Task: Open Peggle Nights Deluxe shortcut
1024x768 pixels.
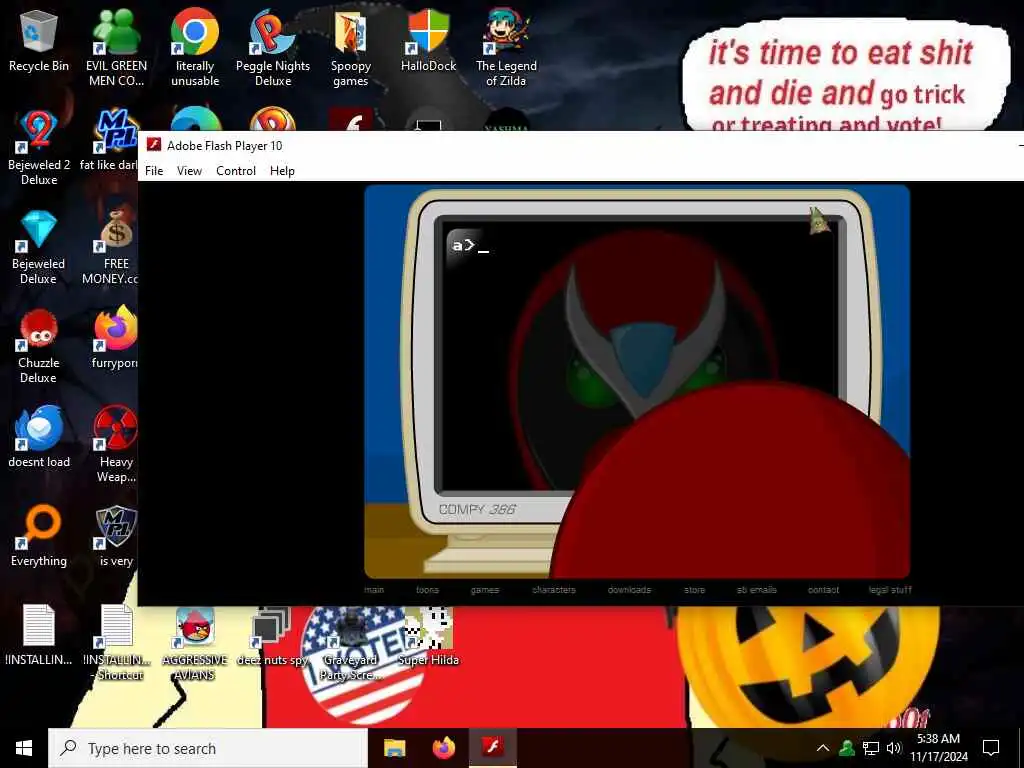Action: point(272,47)
